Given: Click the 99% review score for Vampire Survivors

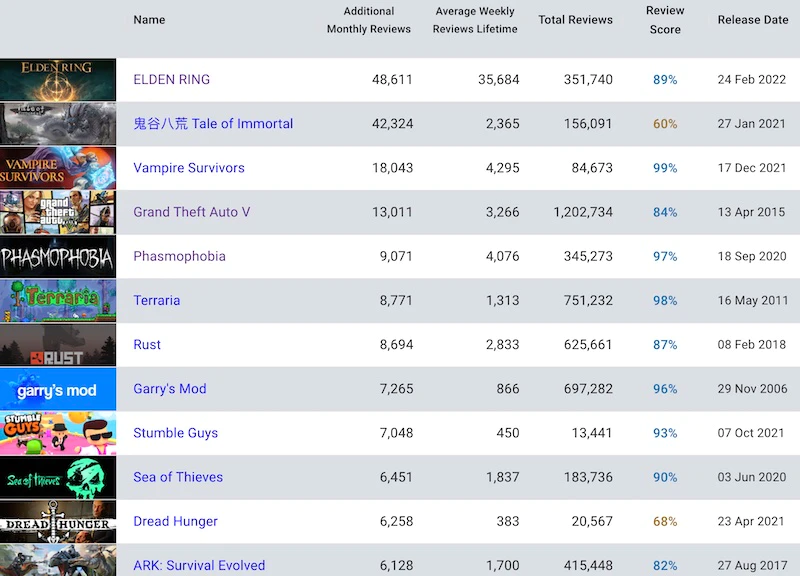Looking at the screenshot, I should coord(665,168).
